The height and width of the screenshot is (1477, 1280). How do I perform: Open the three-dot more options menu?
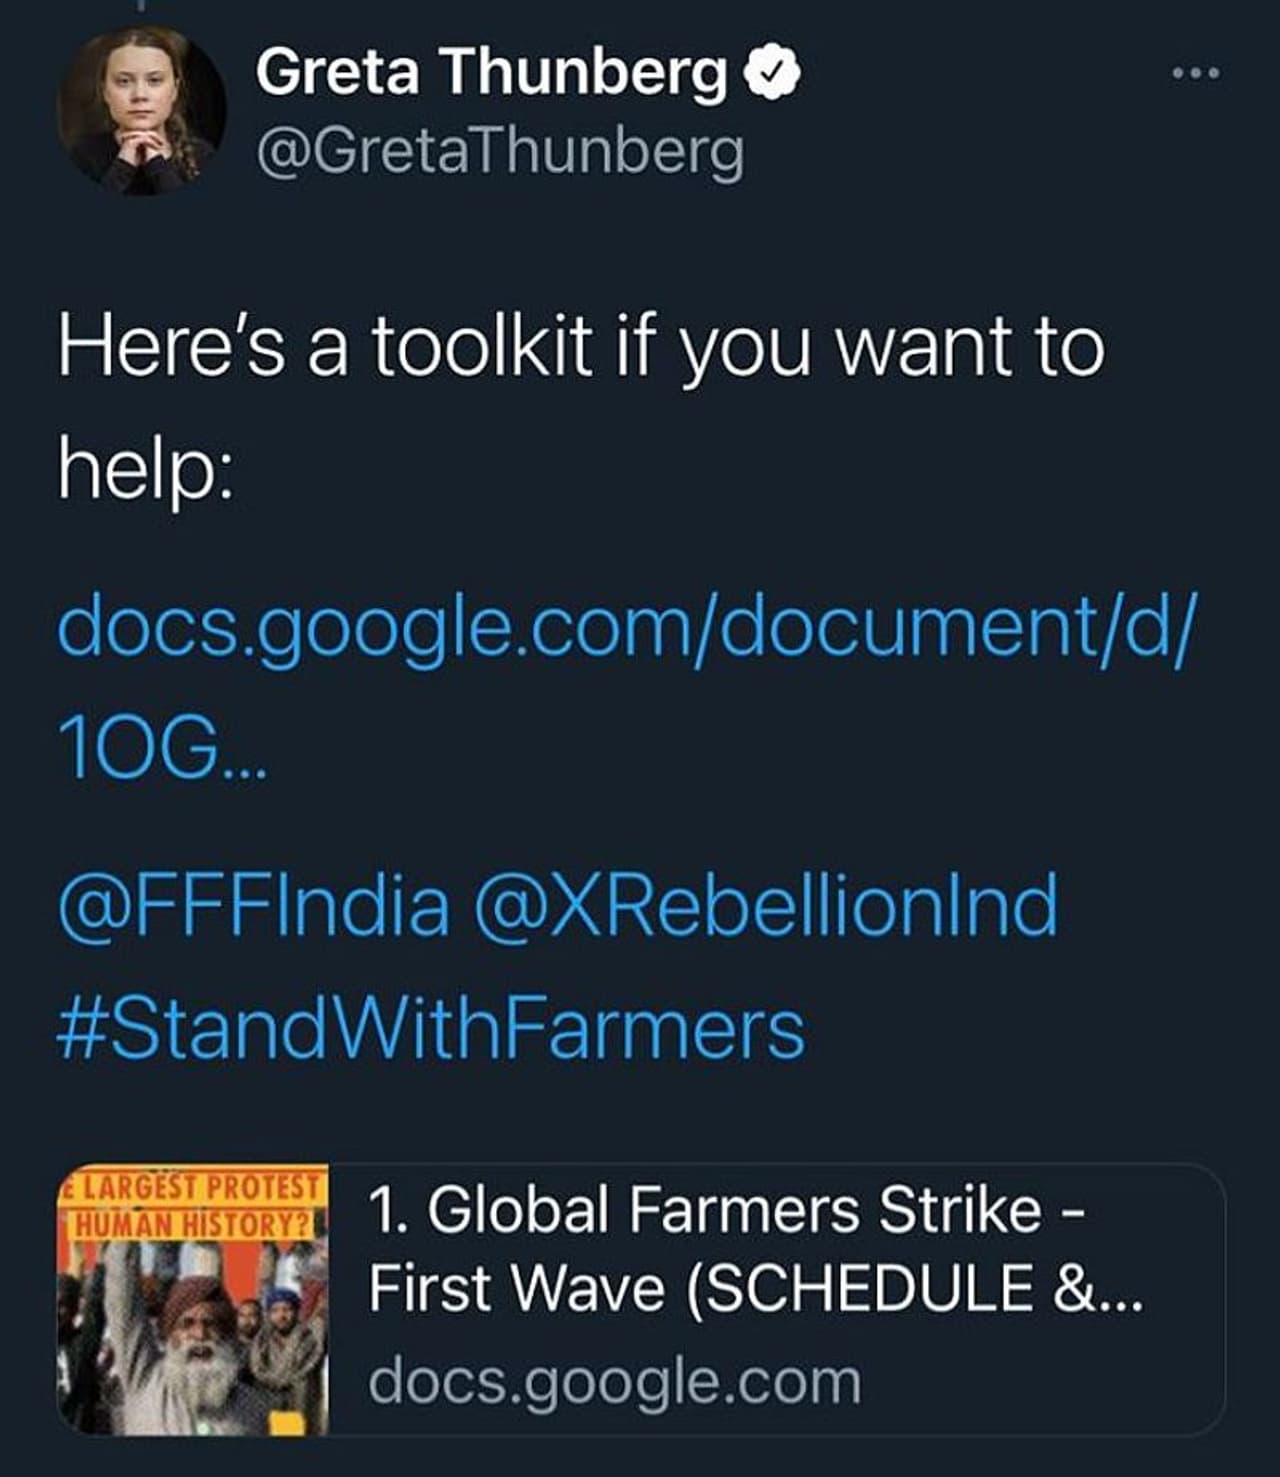1196,73
